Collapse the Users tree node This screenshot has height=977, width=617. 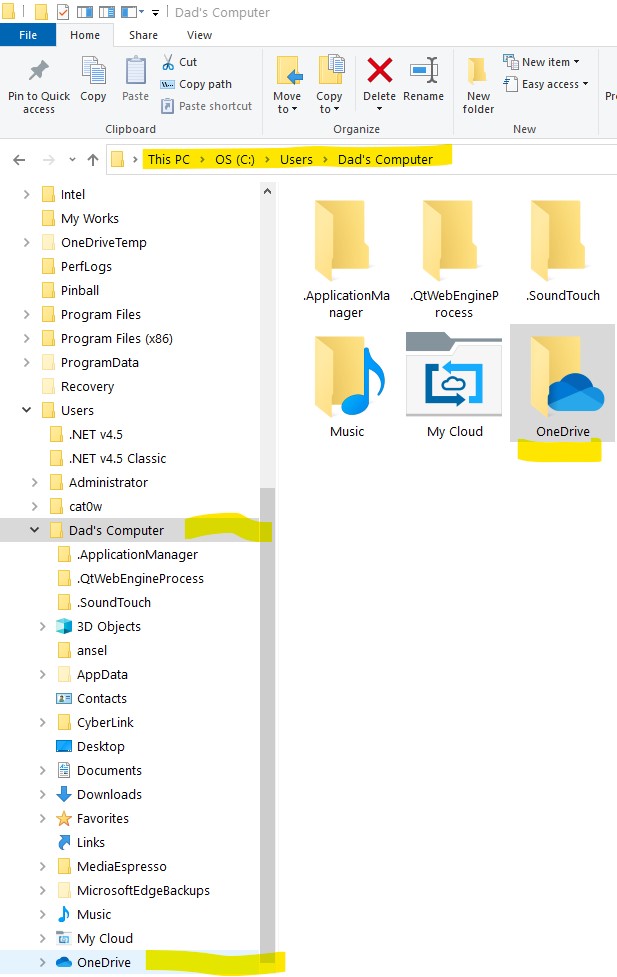26,410
